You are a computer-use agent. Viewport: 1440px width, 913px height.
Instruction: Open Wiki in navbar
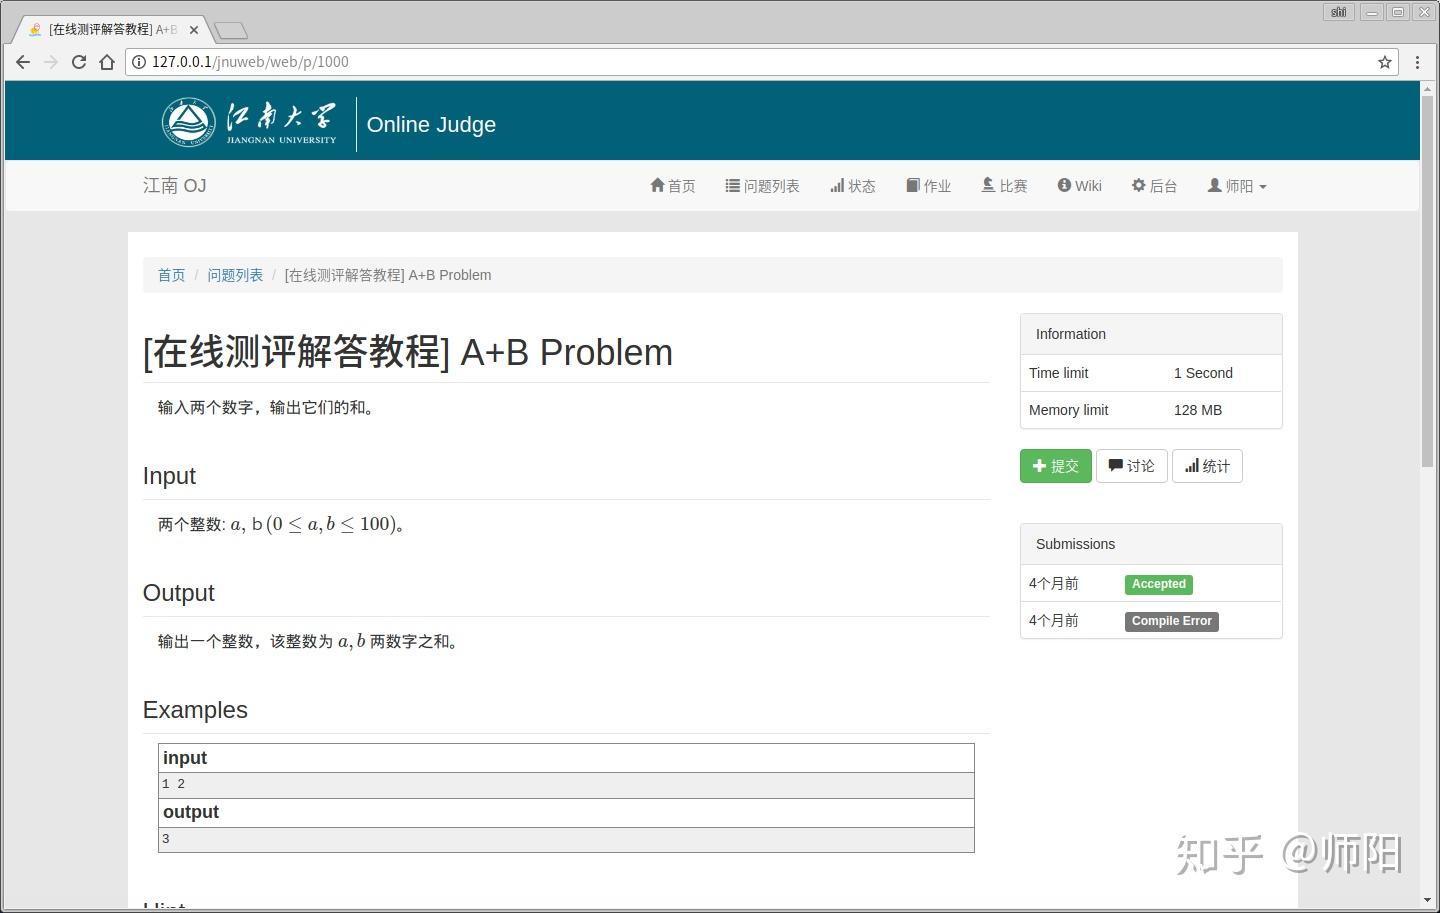pos(1080,186)
